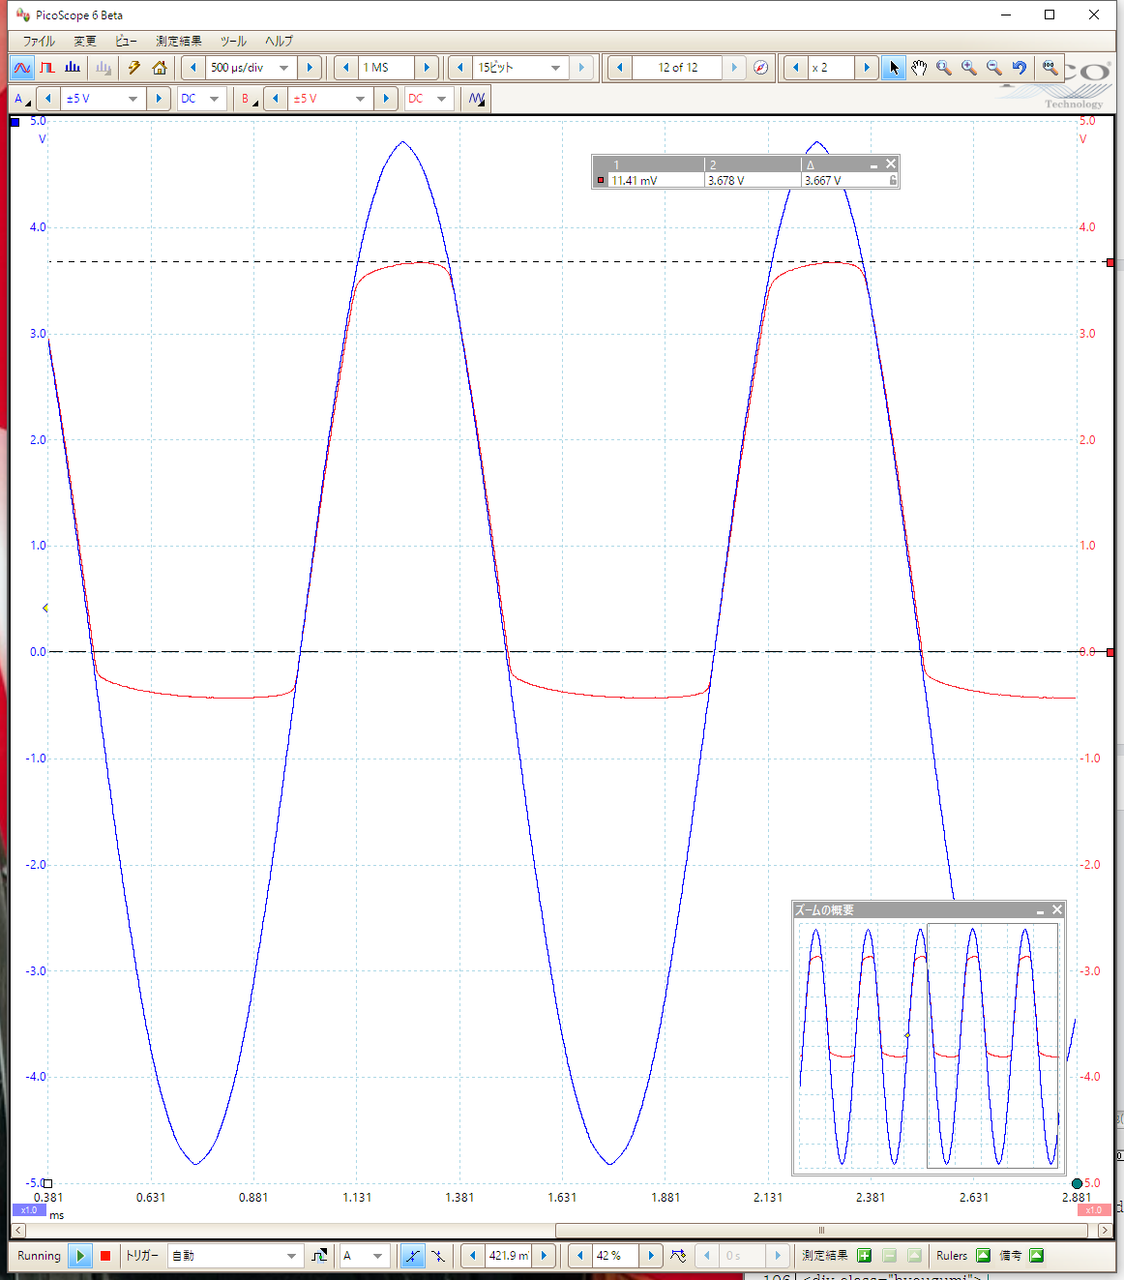Screen dimensions: 1124x1280
Task: Expand Channel A ±5 V range dropdown
Action: (133, 99)
